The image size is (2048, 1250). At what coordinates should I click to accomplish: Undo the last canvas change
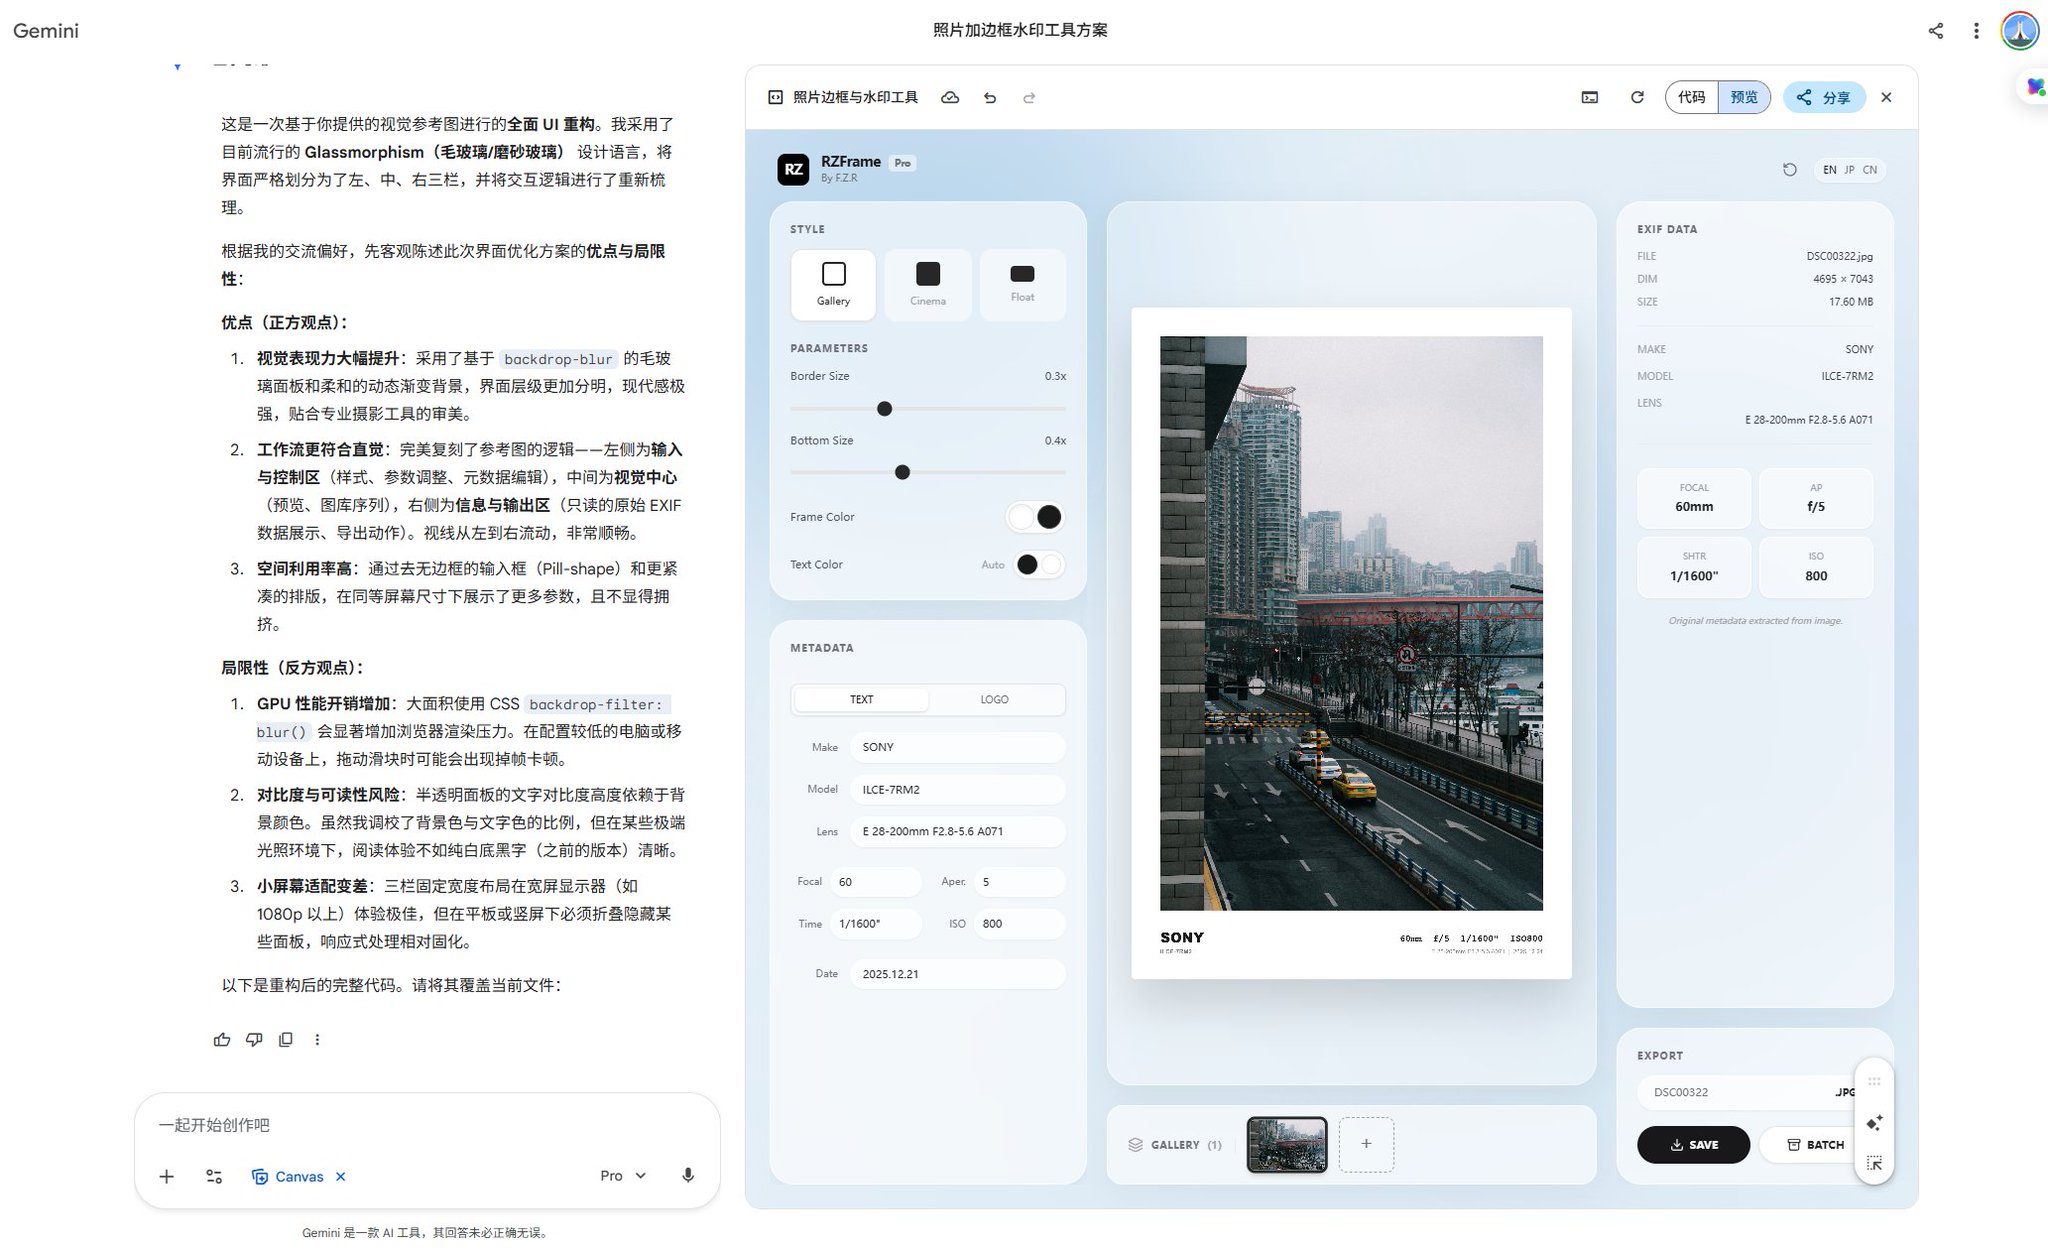tap(990, 97)
